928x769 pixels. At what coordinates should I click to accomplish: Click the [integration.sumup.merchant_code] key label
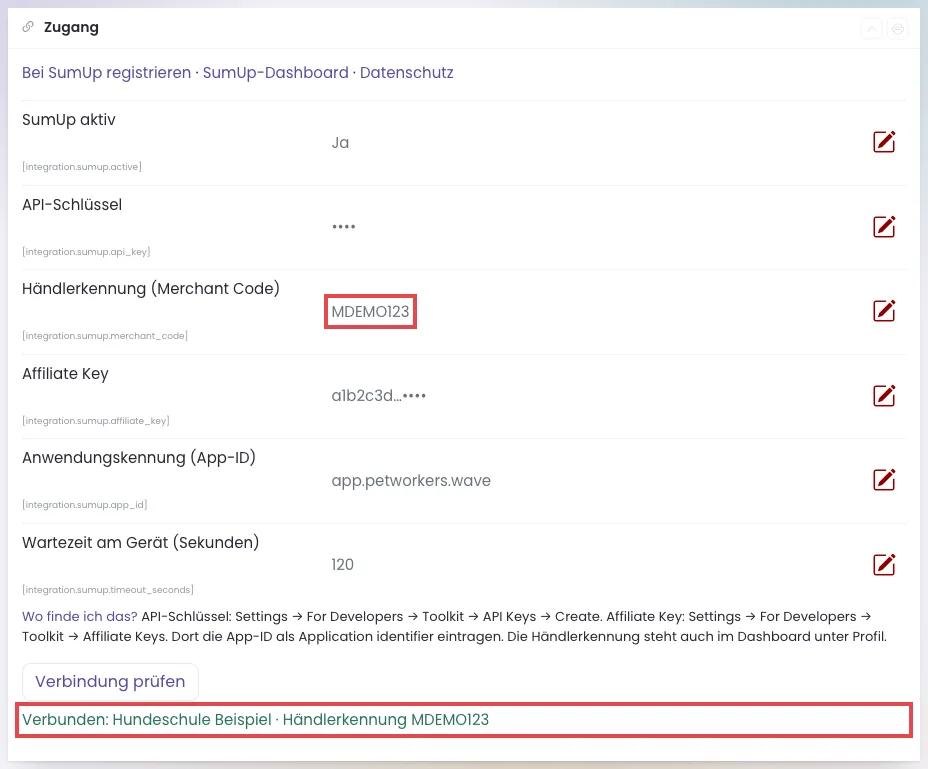[105, 336]
